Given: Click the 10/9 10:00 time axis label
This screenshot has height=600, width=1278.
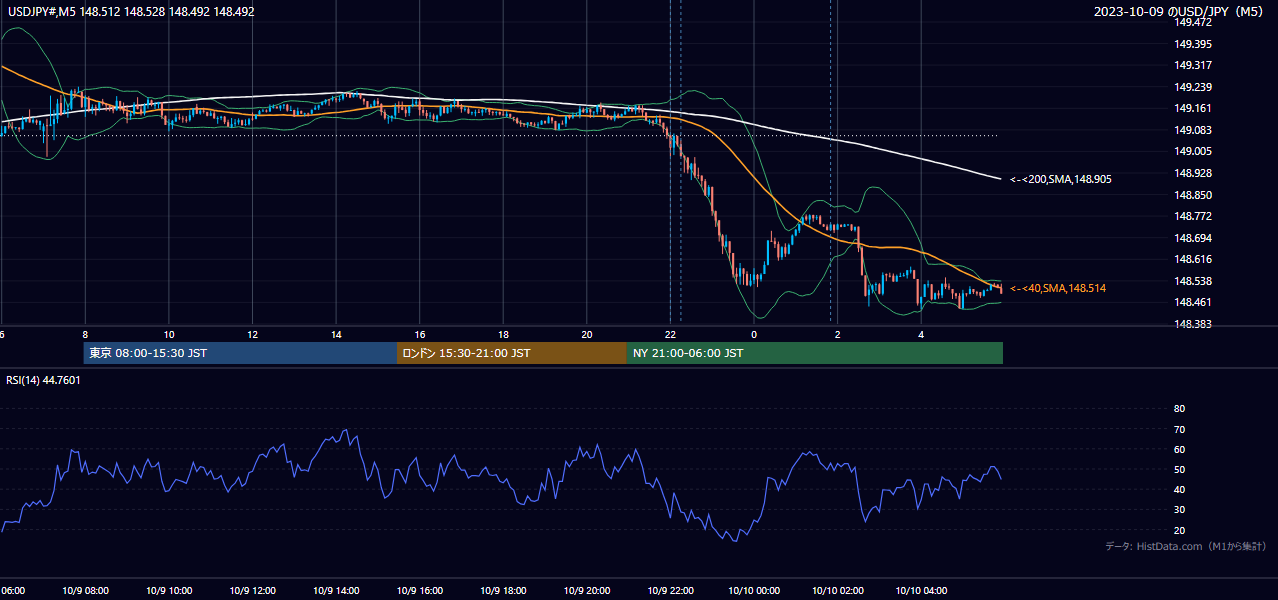Looking at the screenshot, I should [x=169, y=591].
